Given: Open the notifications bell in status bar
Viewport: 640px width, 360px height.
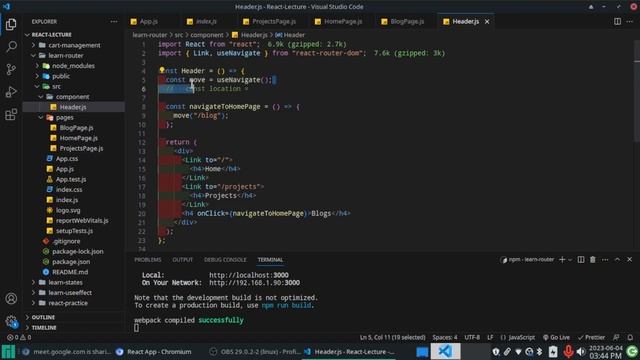Looking at the screenshot, I should [630, 338].
